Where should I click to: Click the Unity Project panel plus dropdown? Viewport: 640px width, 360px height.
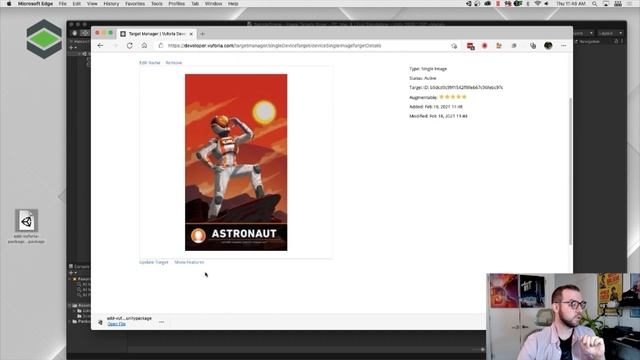(x=73, y=273)
